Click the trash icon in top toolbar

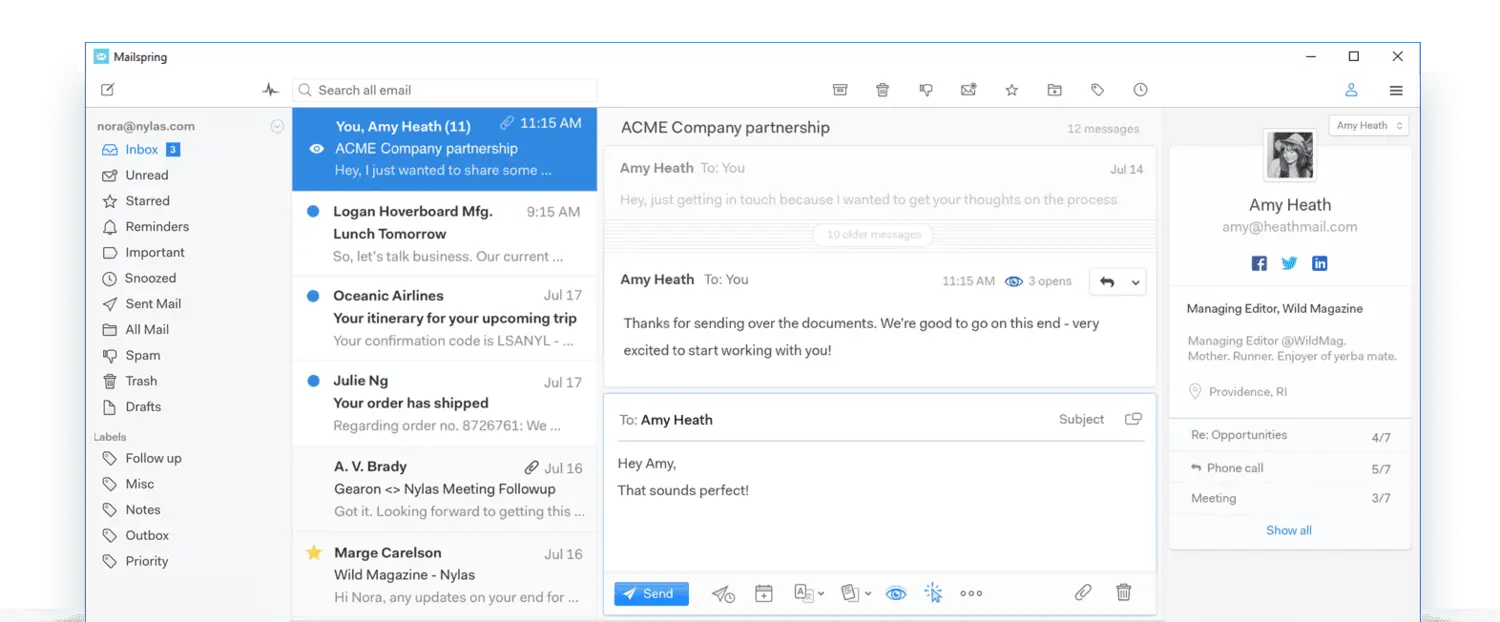tap(882, 90)
